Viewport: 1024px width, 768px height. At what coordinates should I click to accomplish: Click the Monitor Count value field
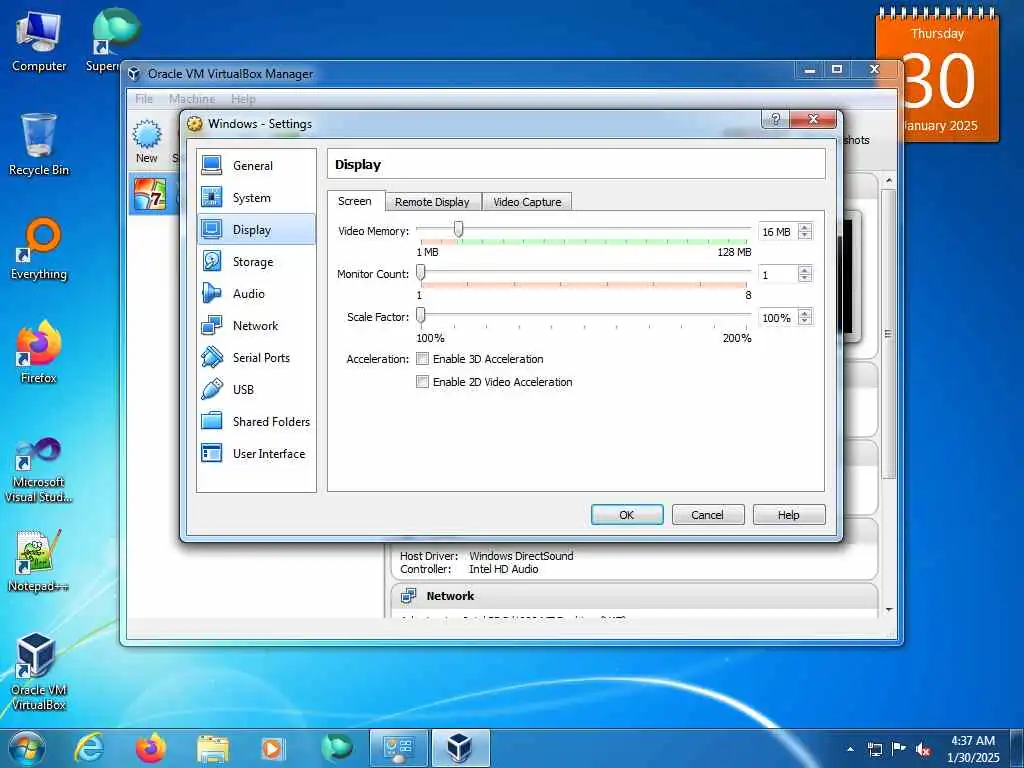tap(778, 275)
